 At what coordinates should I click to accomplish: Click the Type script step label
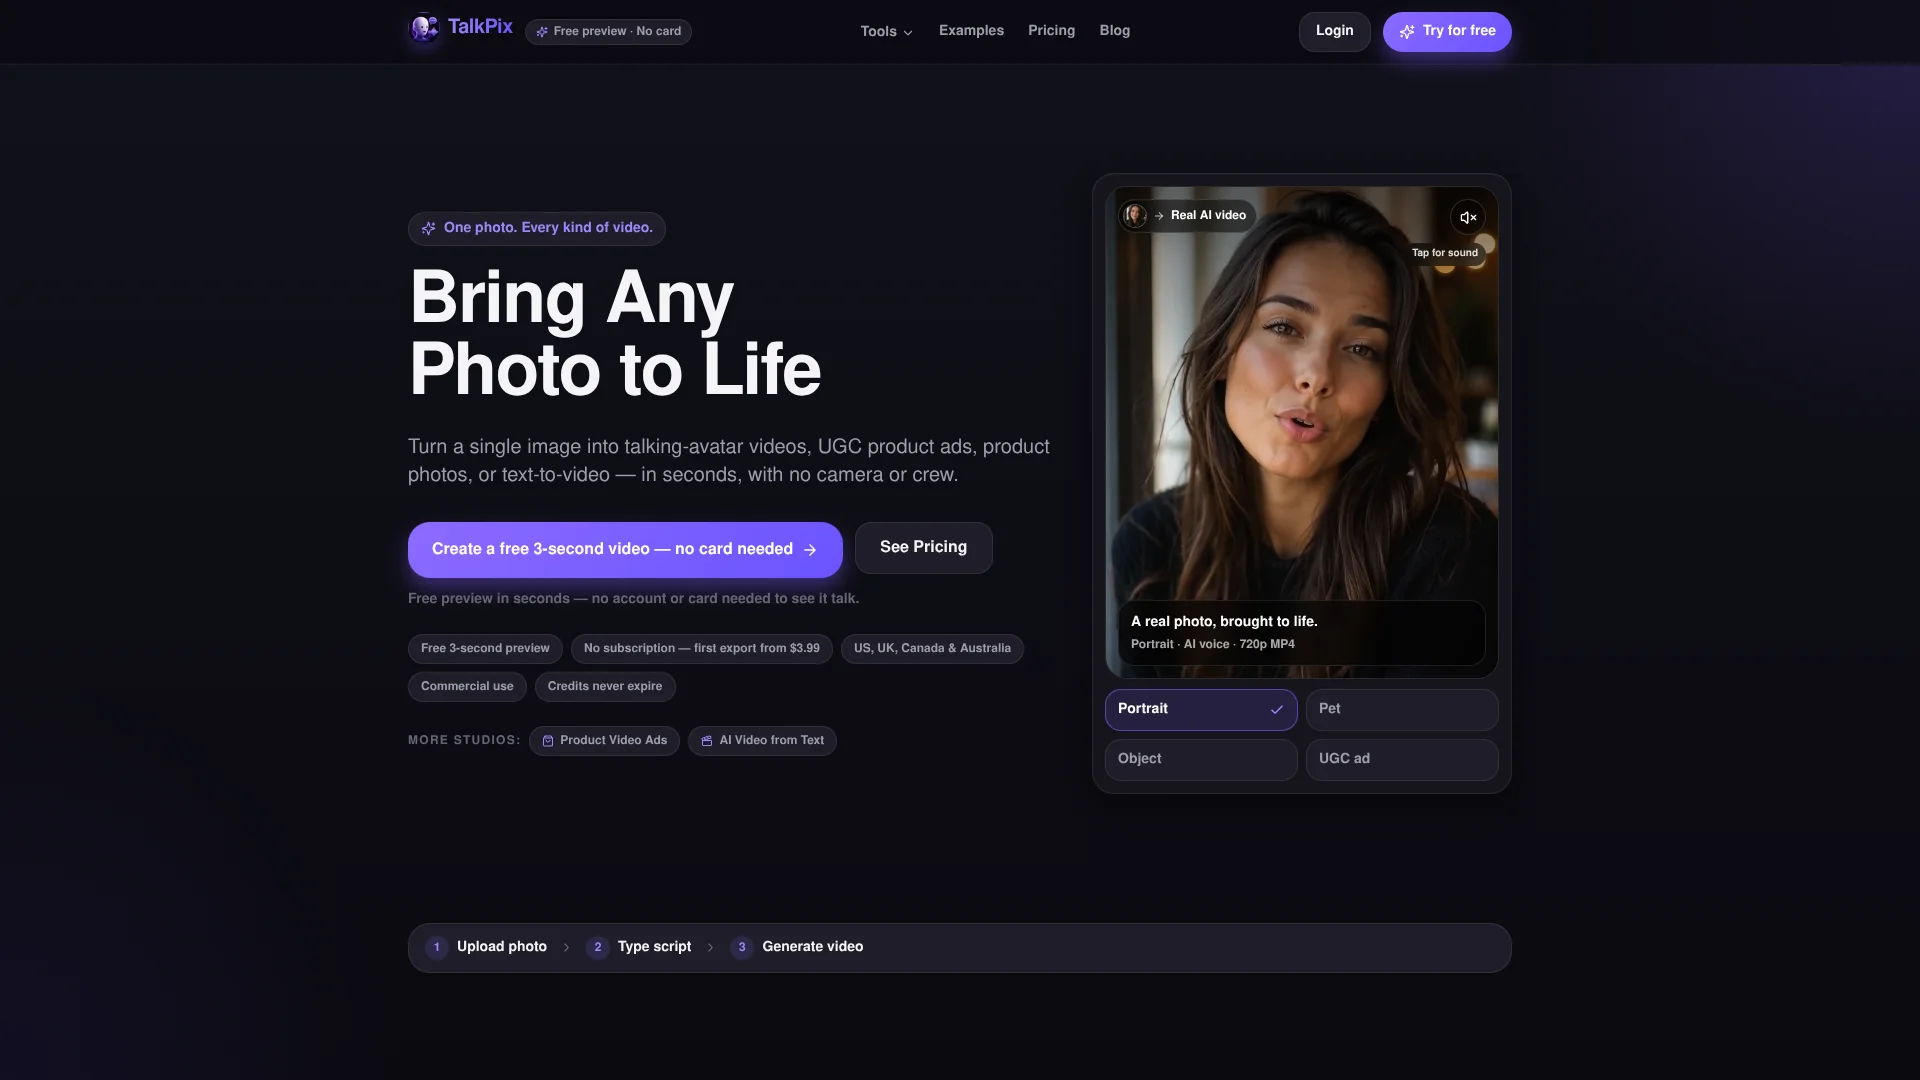coord(654,947)
